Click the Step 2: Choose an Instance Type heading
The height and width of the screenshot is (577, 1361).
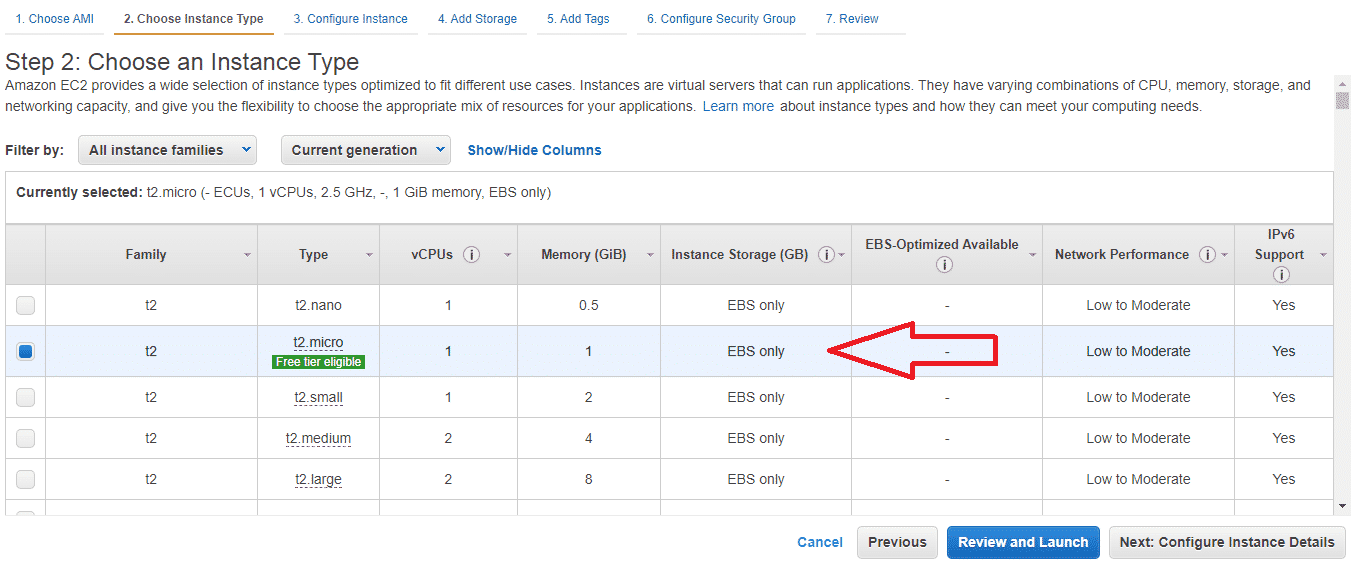tap(182, 62)
